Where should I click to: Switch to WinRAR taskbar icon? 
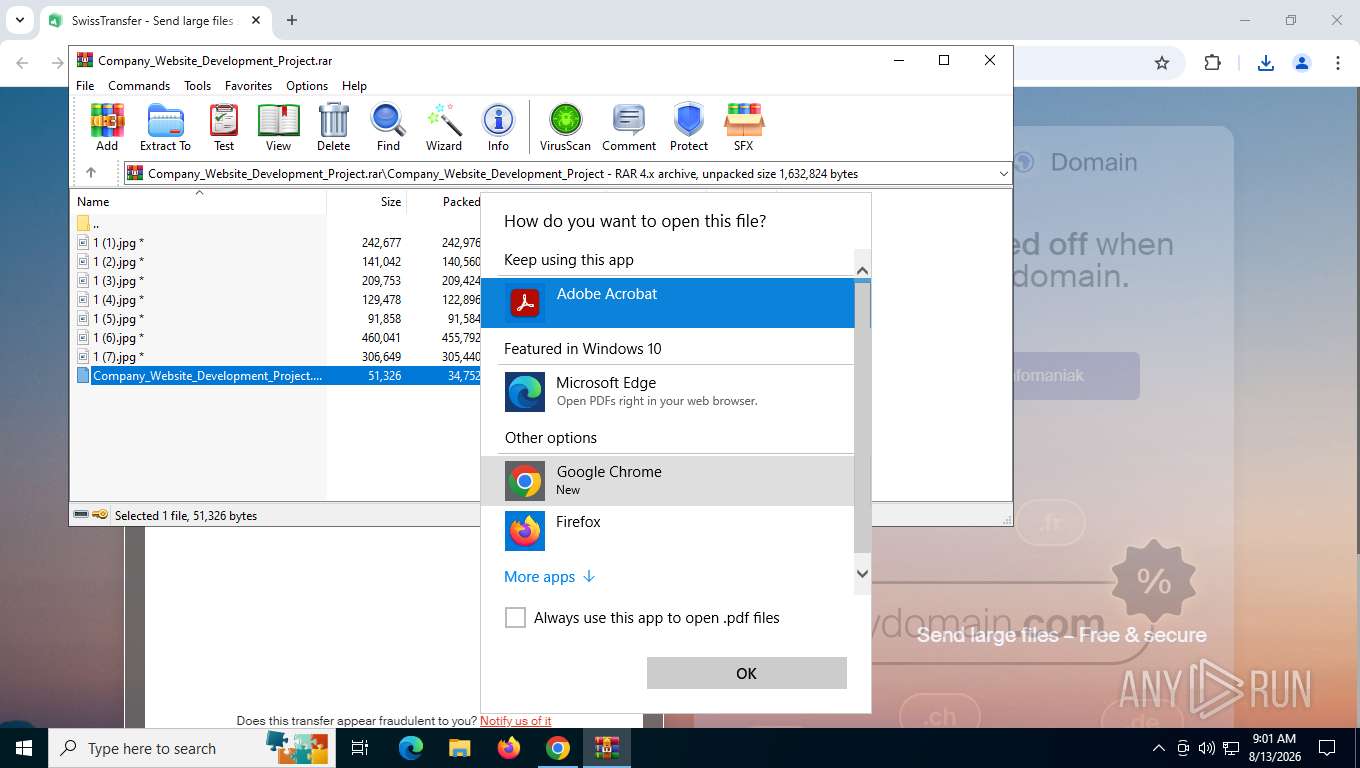[x=607, y=748]
